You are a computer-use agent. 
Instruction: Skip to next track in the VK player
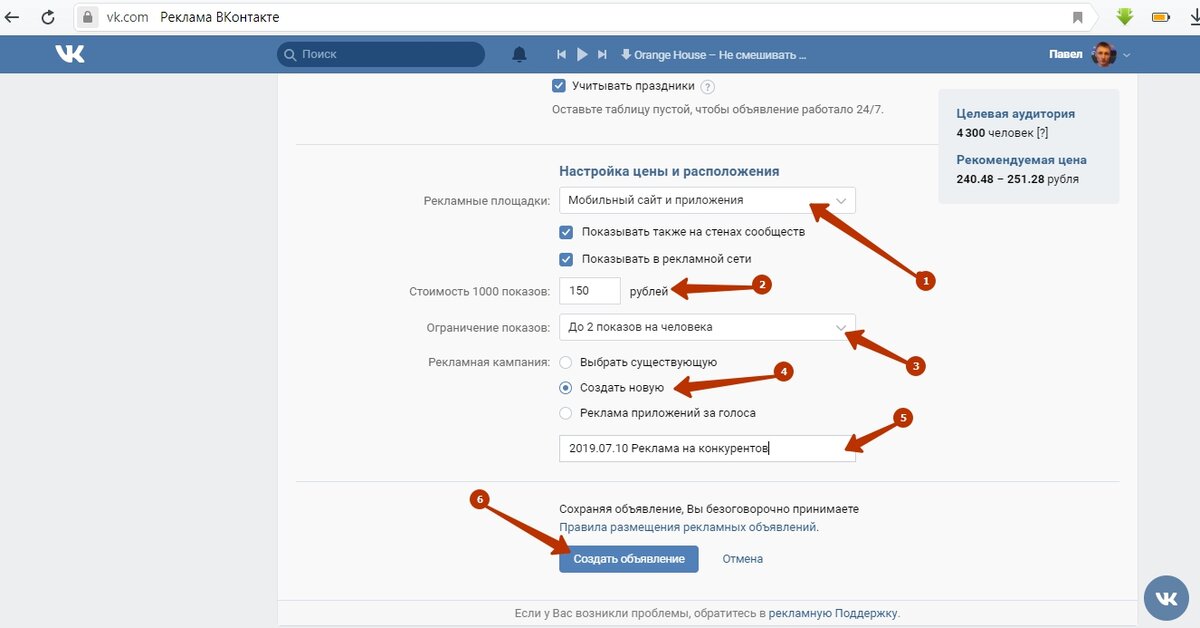pos(602,54)
